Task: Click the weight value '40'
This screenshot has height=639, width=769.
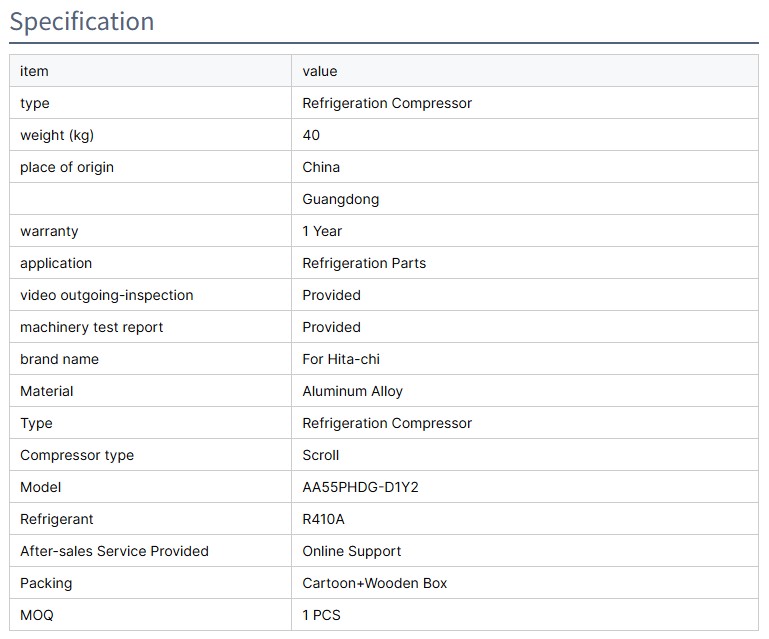Action: 311,135
